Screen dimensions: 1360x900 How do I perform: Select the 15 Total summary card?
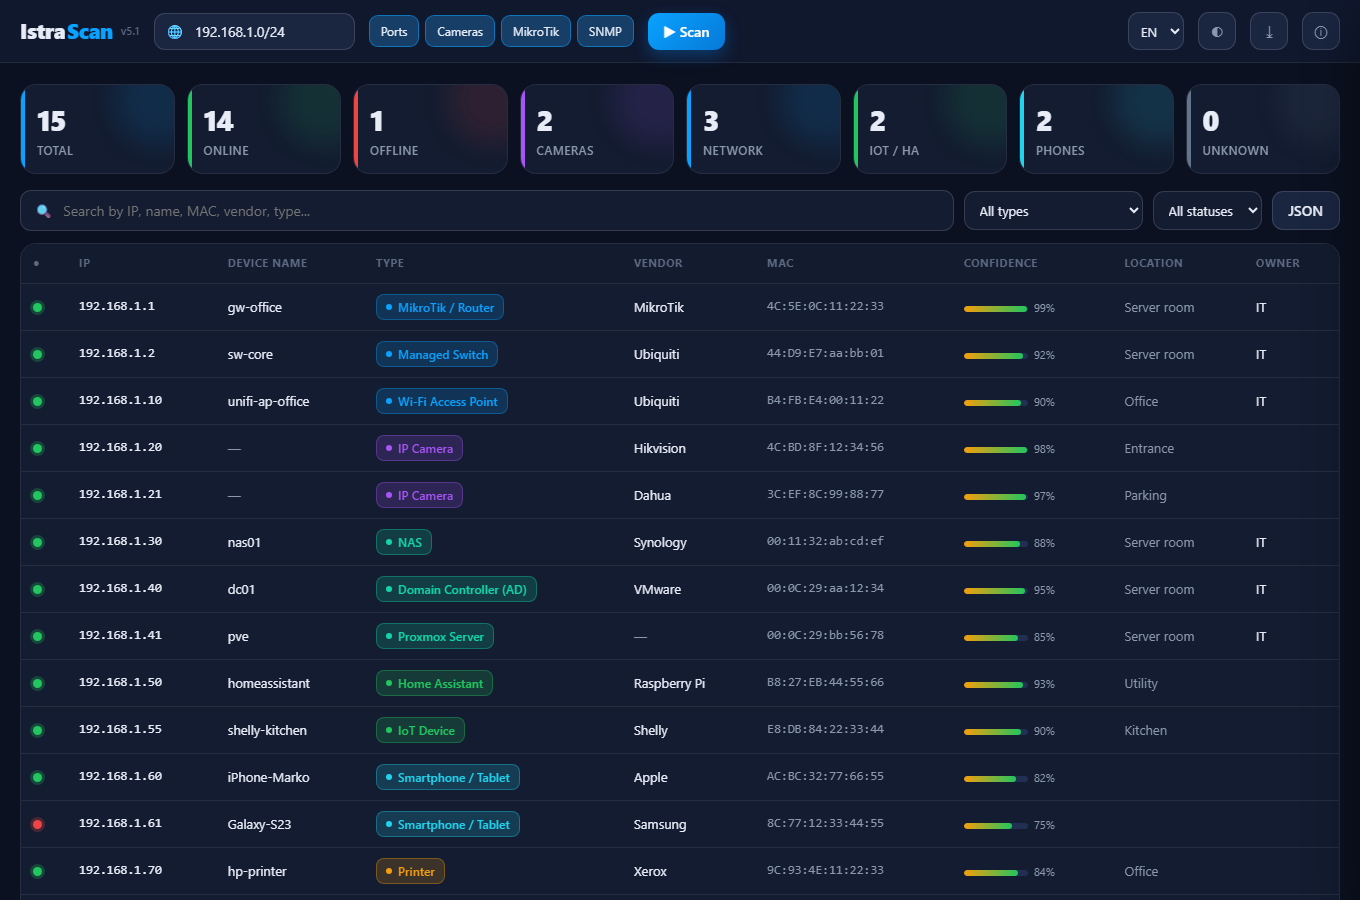98,129
